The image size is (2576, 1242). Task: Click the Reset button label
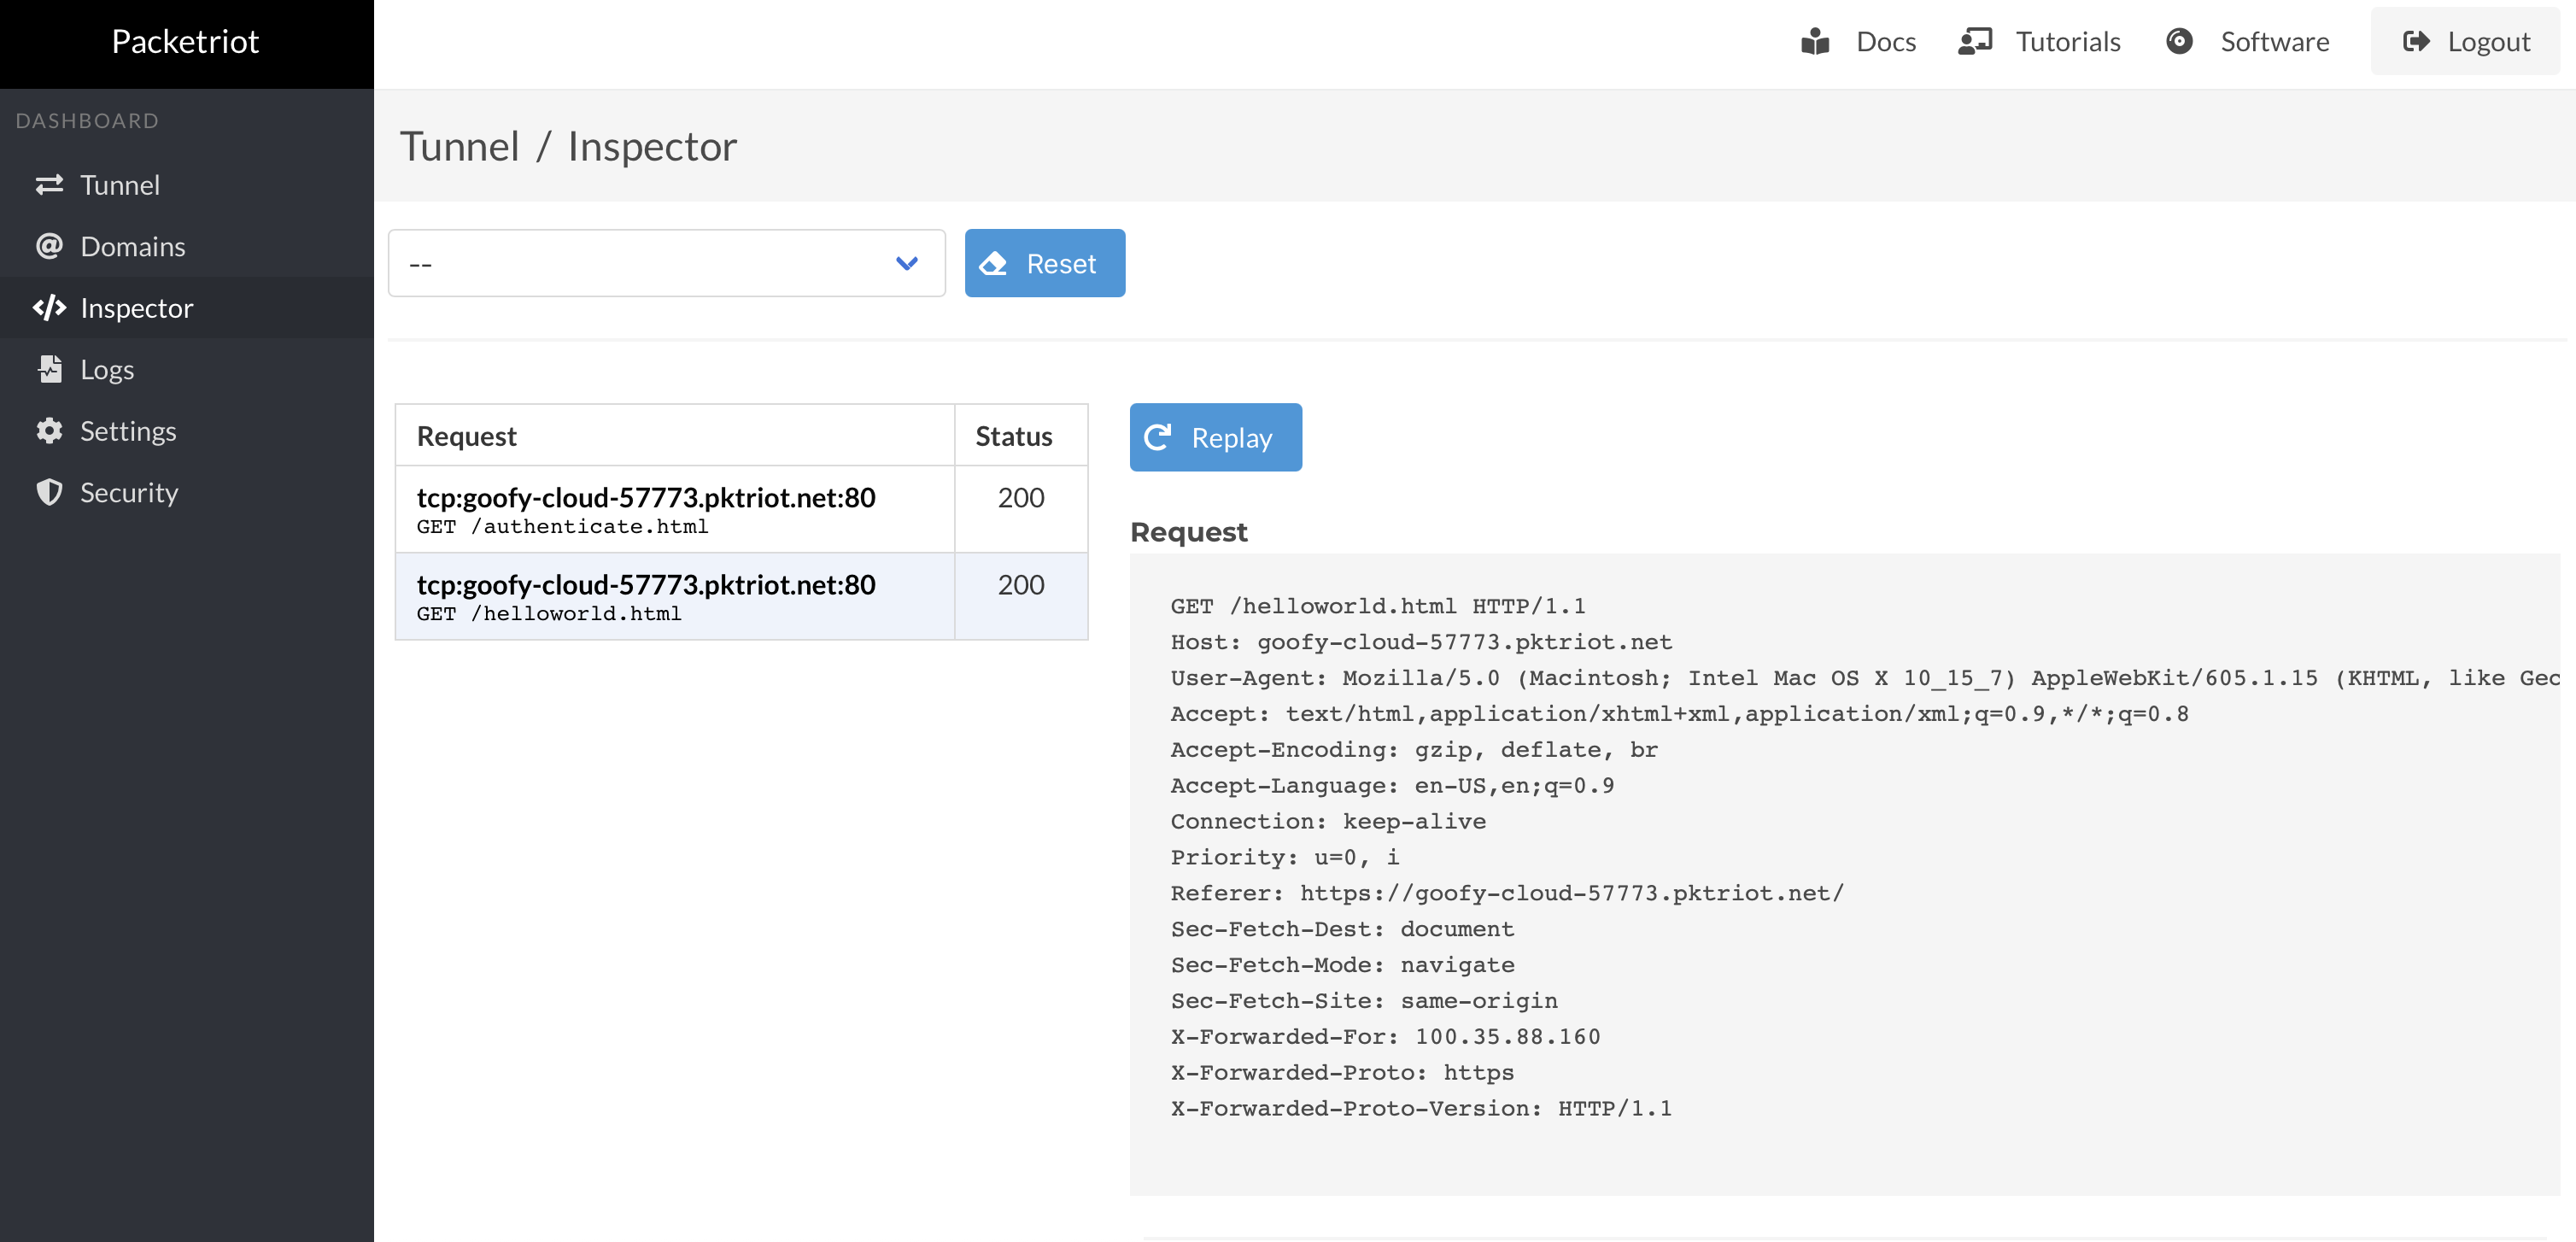coord(1061,264)
